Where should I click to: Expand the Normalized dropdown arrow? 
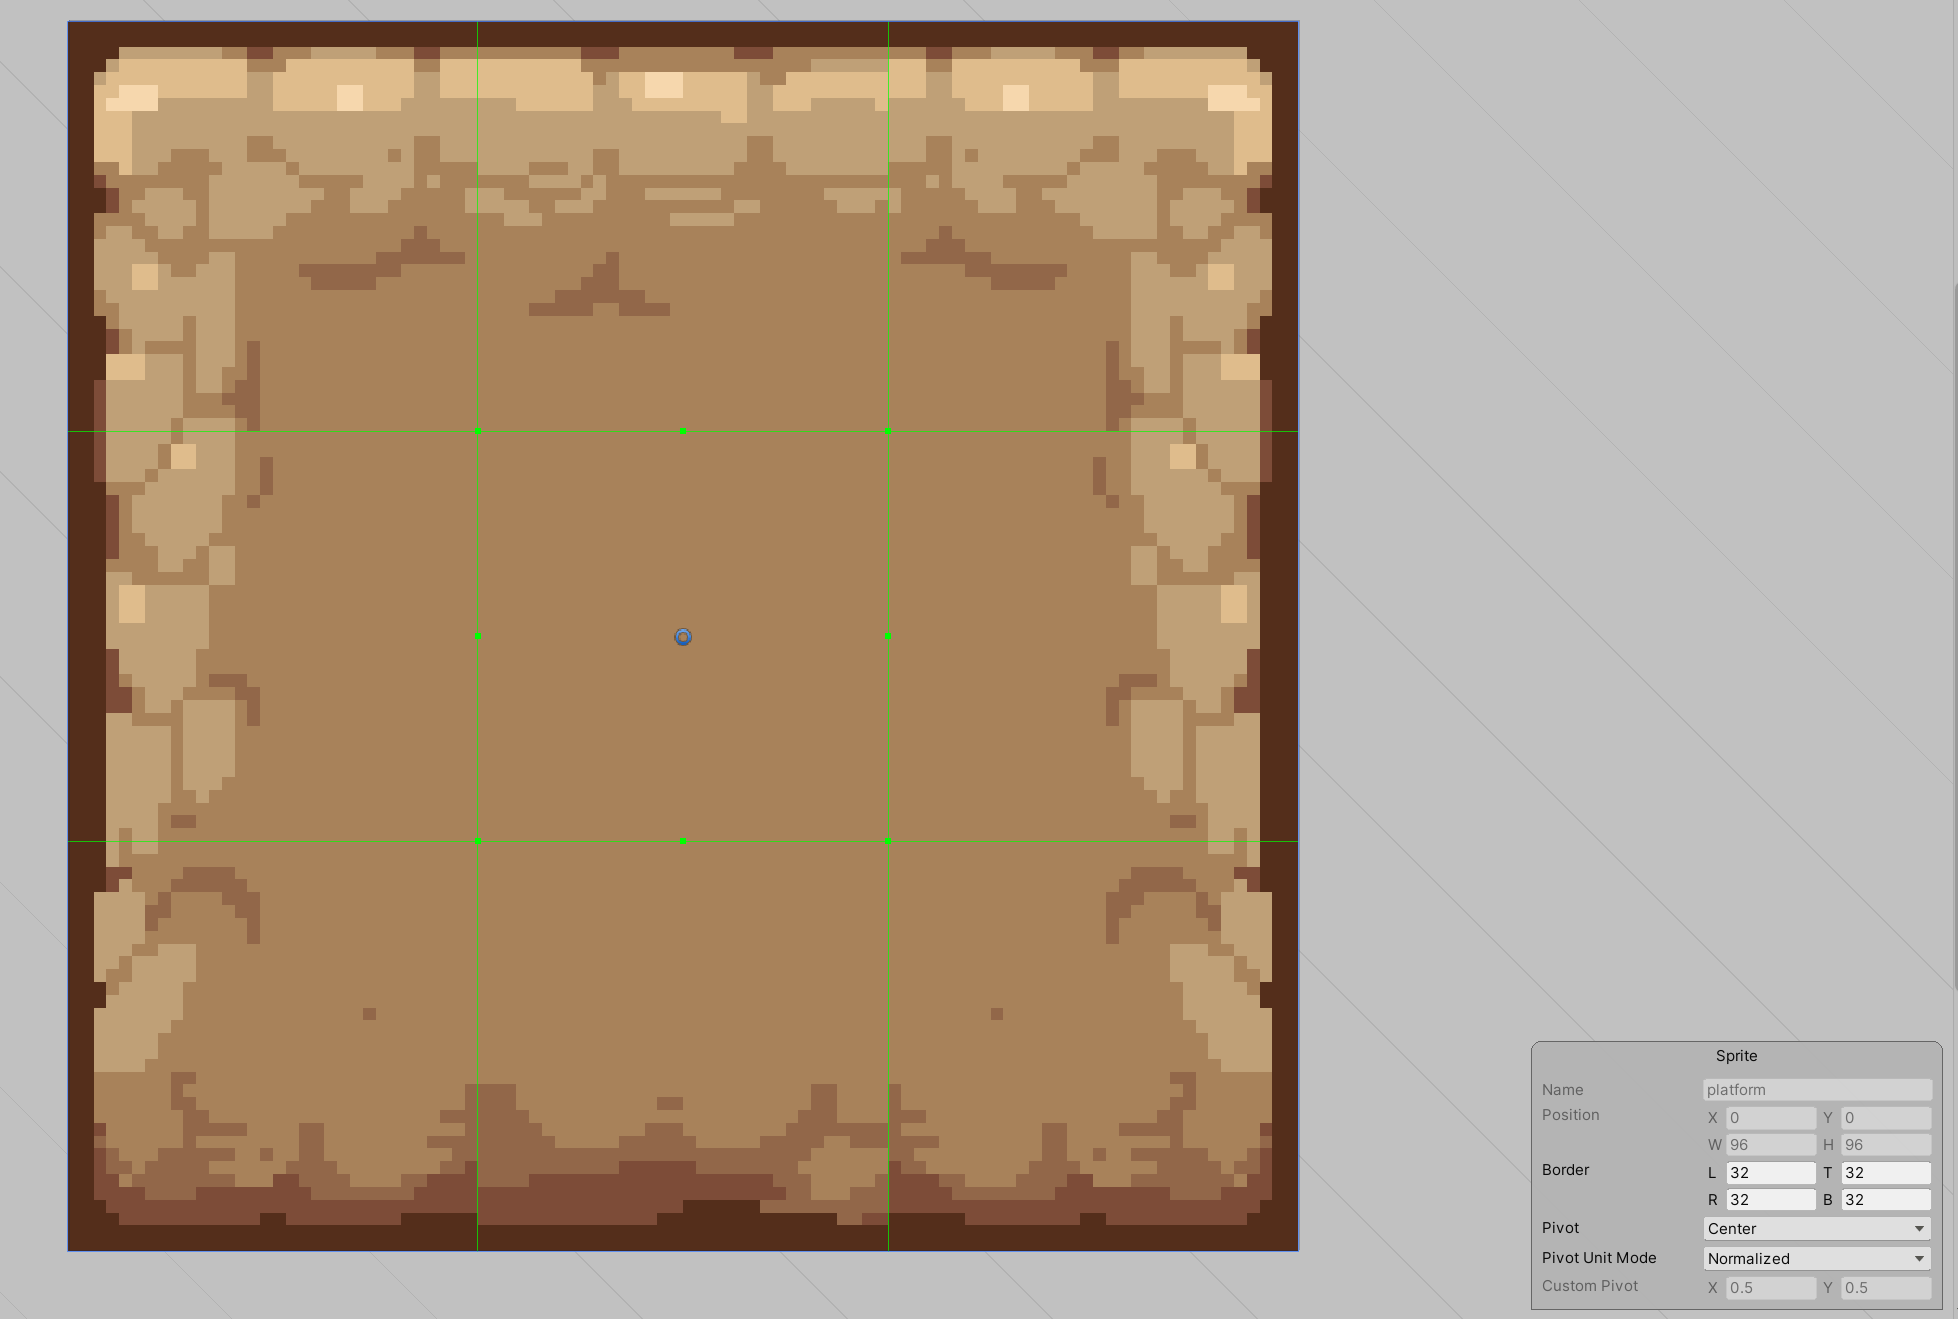(x=1918, y=1258)
